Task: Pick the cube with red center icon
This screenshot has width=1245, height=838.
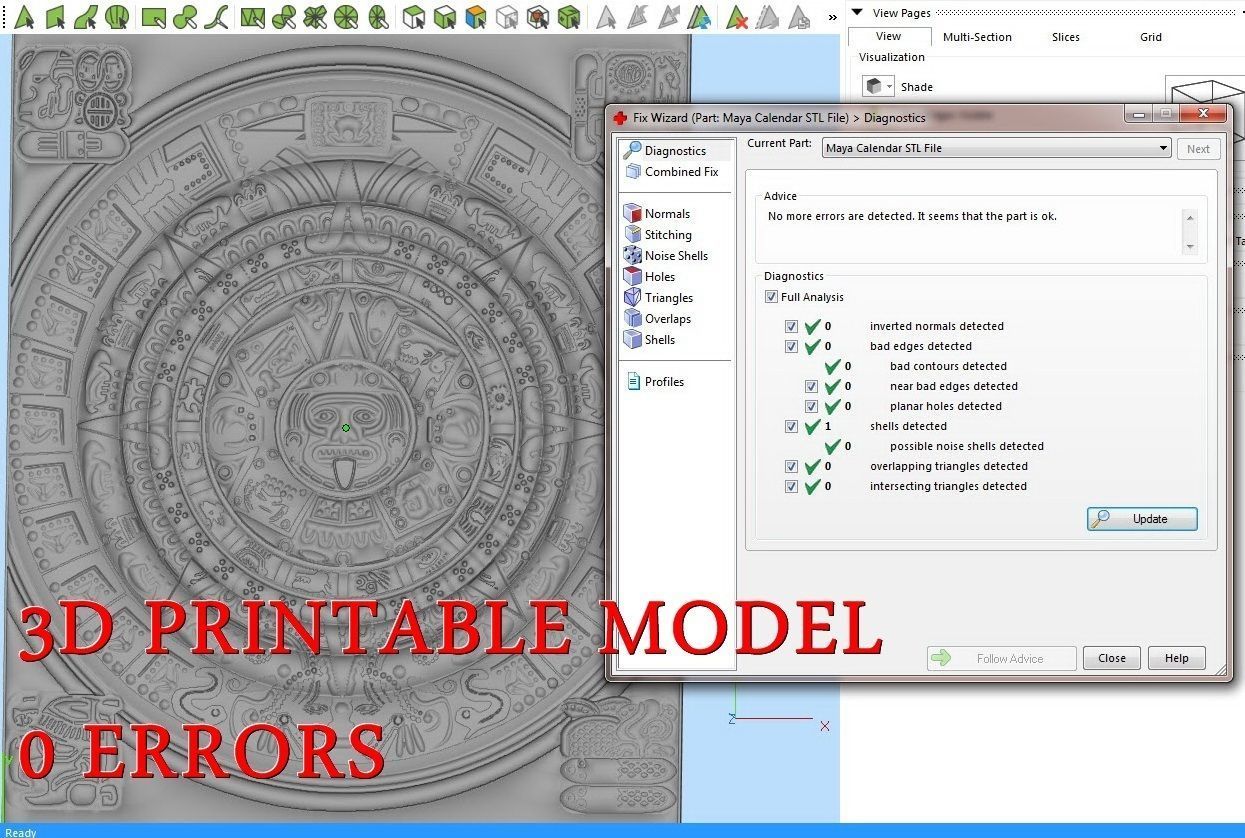Action: click(538, 17)
